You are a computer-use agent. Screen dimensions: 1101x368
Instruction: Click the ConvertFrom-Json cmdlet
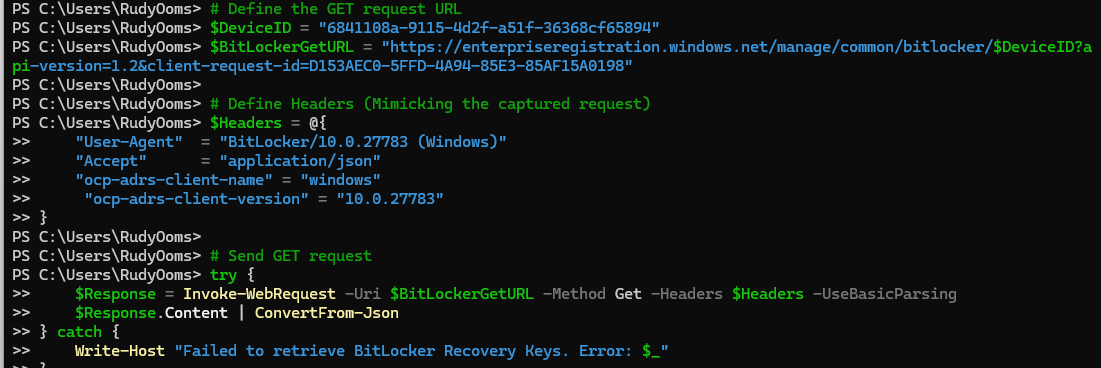pos(327,312)
